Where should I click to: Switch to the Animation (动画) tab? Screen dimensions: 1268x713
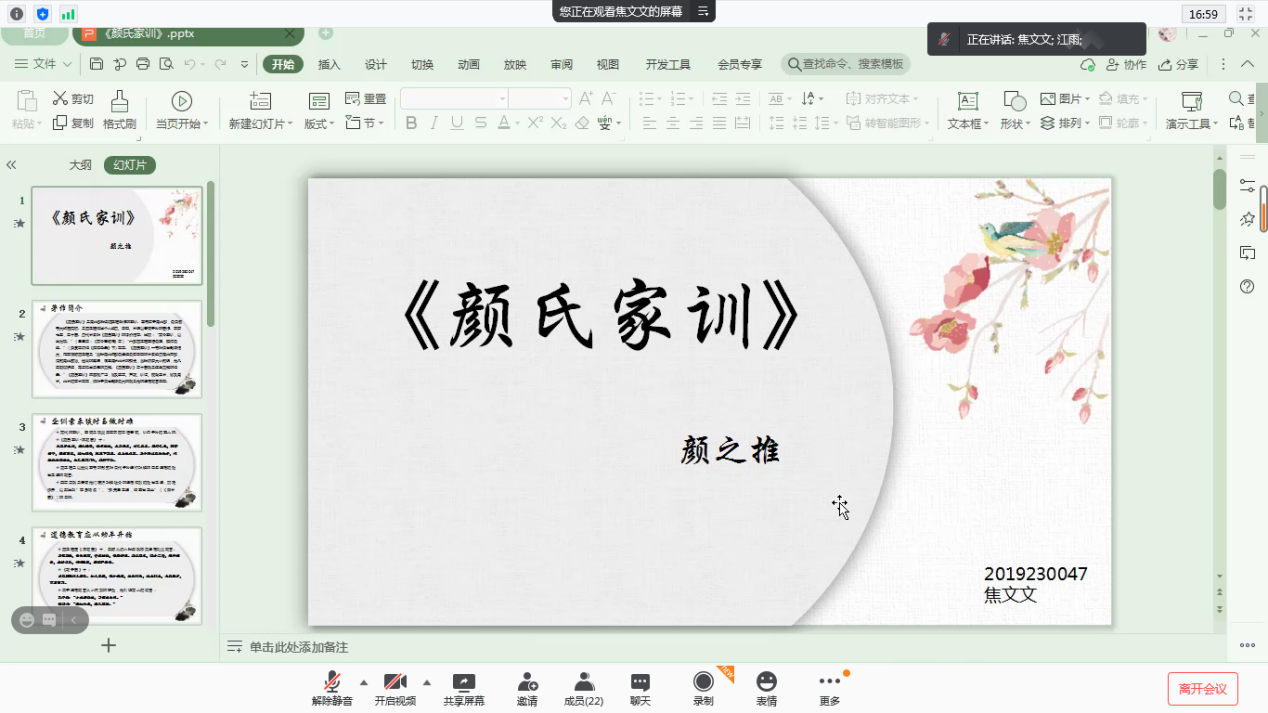tap(468, 65)
